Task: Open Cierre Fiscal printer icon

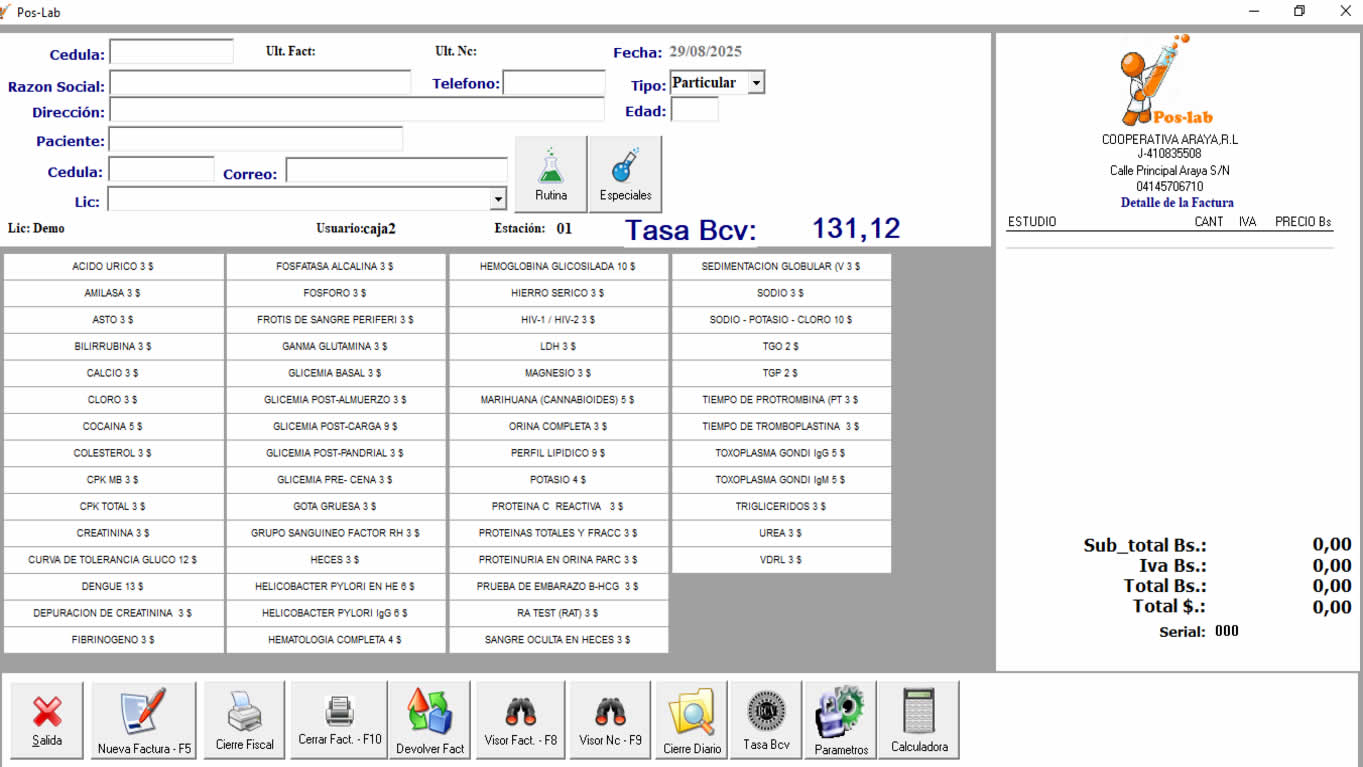Action: click(x=244, y=719)
